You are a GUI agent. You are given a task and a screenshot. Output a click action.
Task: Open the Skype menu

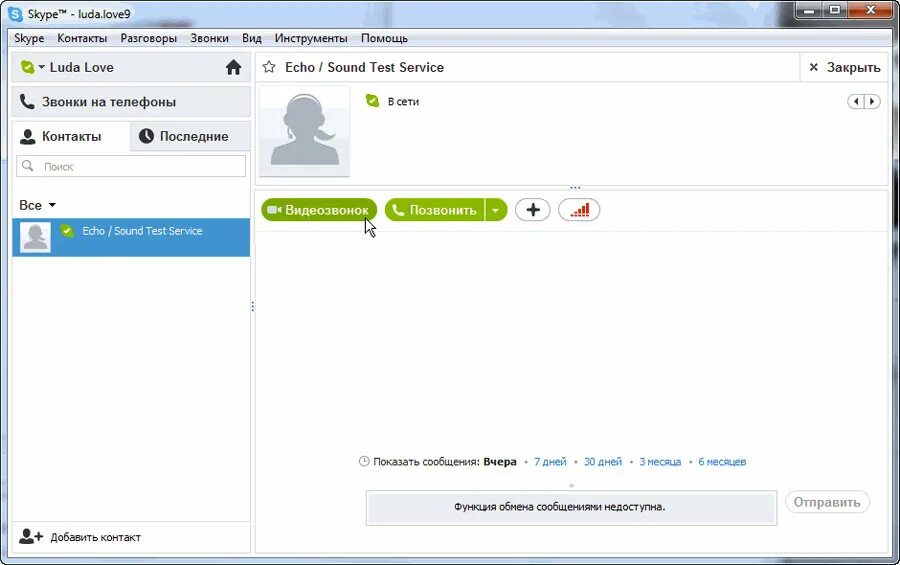pos(29,38)
